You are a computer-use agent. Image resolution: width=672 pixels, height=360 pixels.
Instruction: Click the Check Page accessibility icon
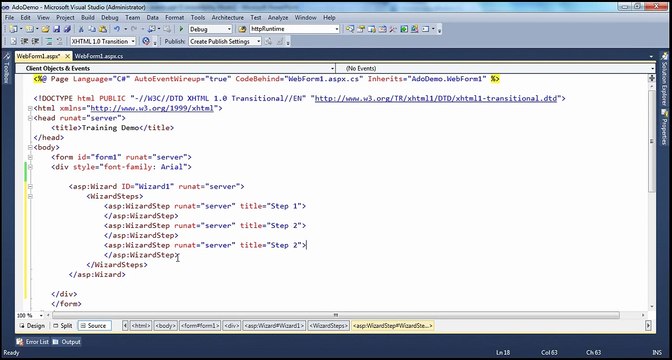pos(146,41)
